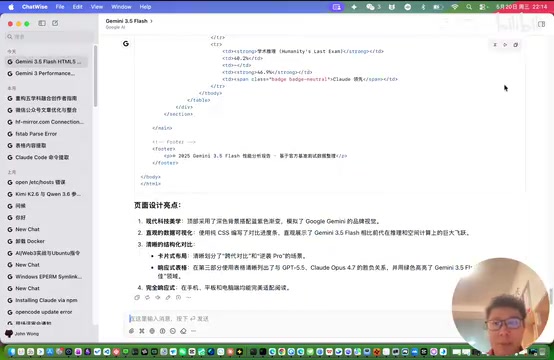
Task: Open the Edit menu
Action: click(78, 7)
